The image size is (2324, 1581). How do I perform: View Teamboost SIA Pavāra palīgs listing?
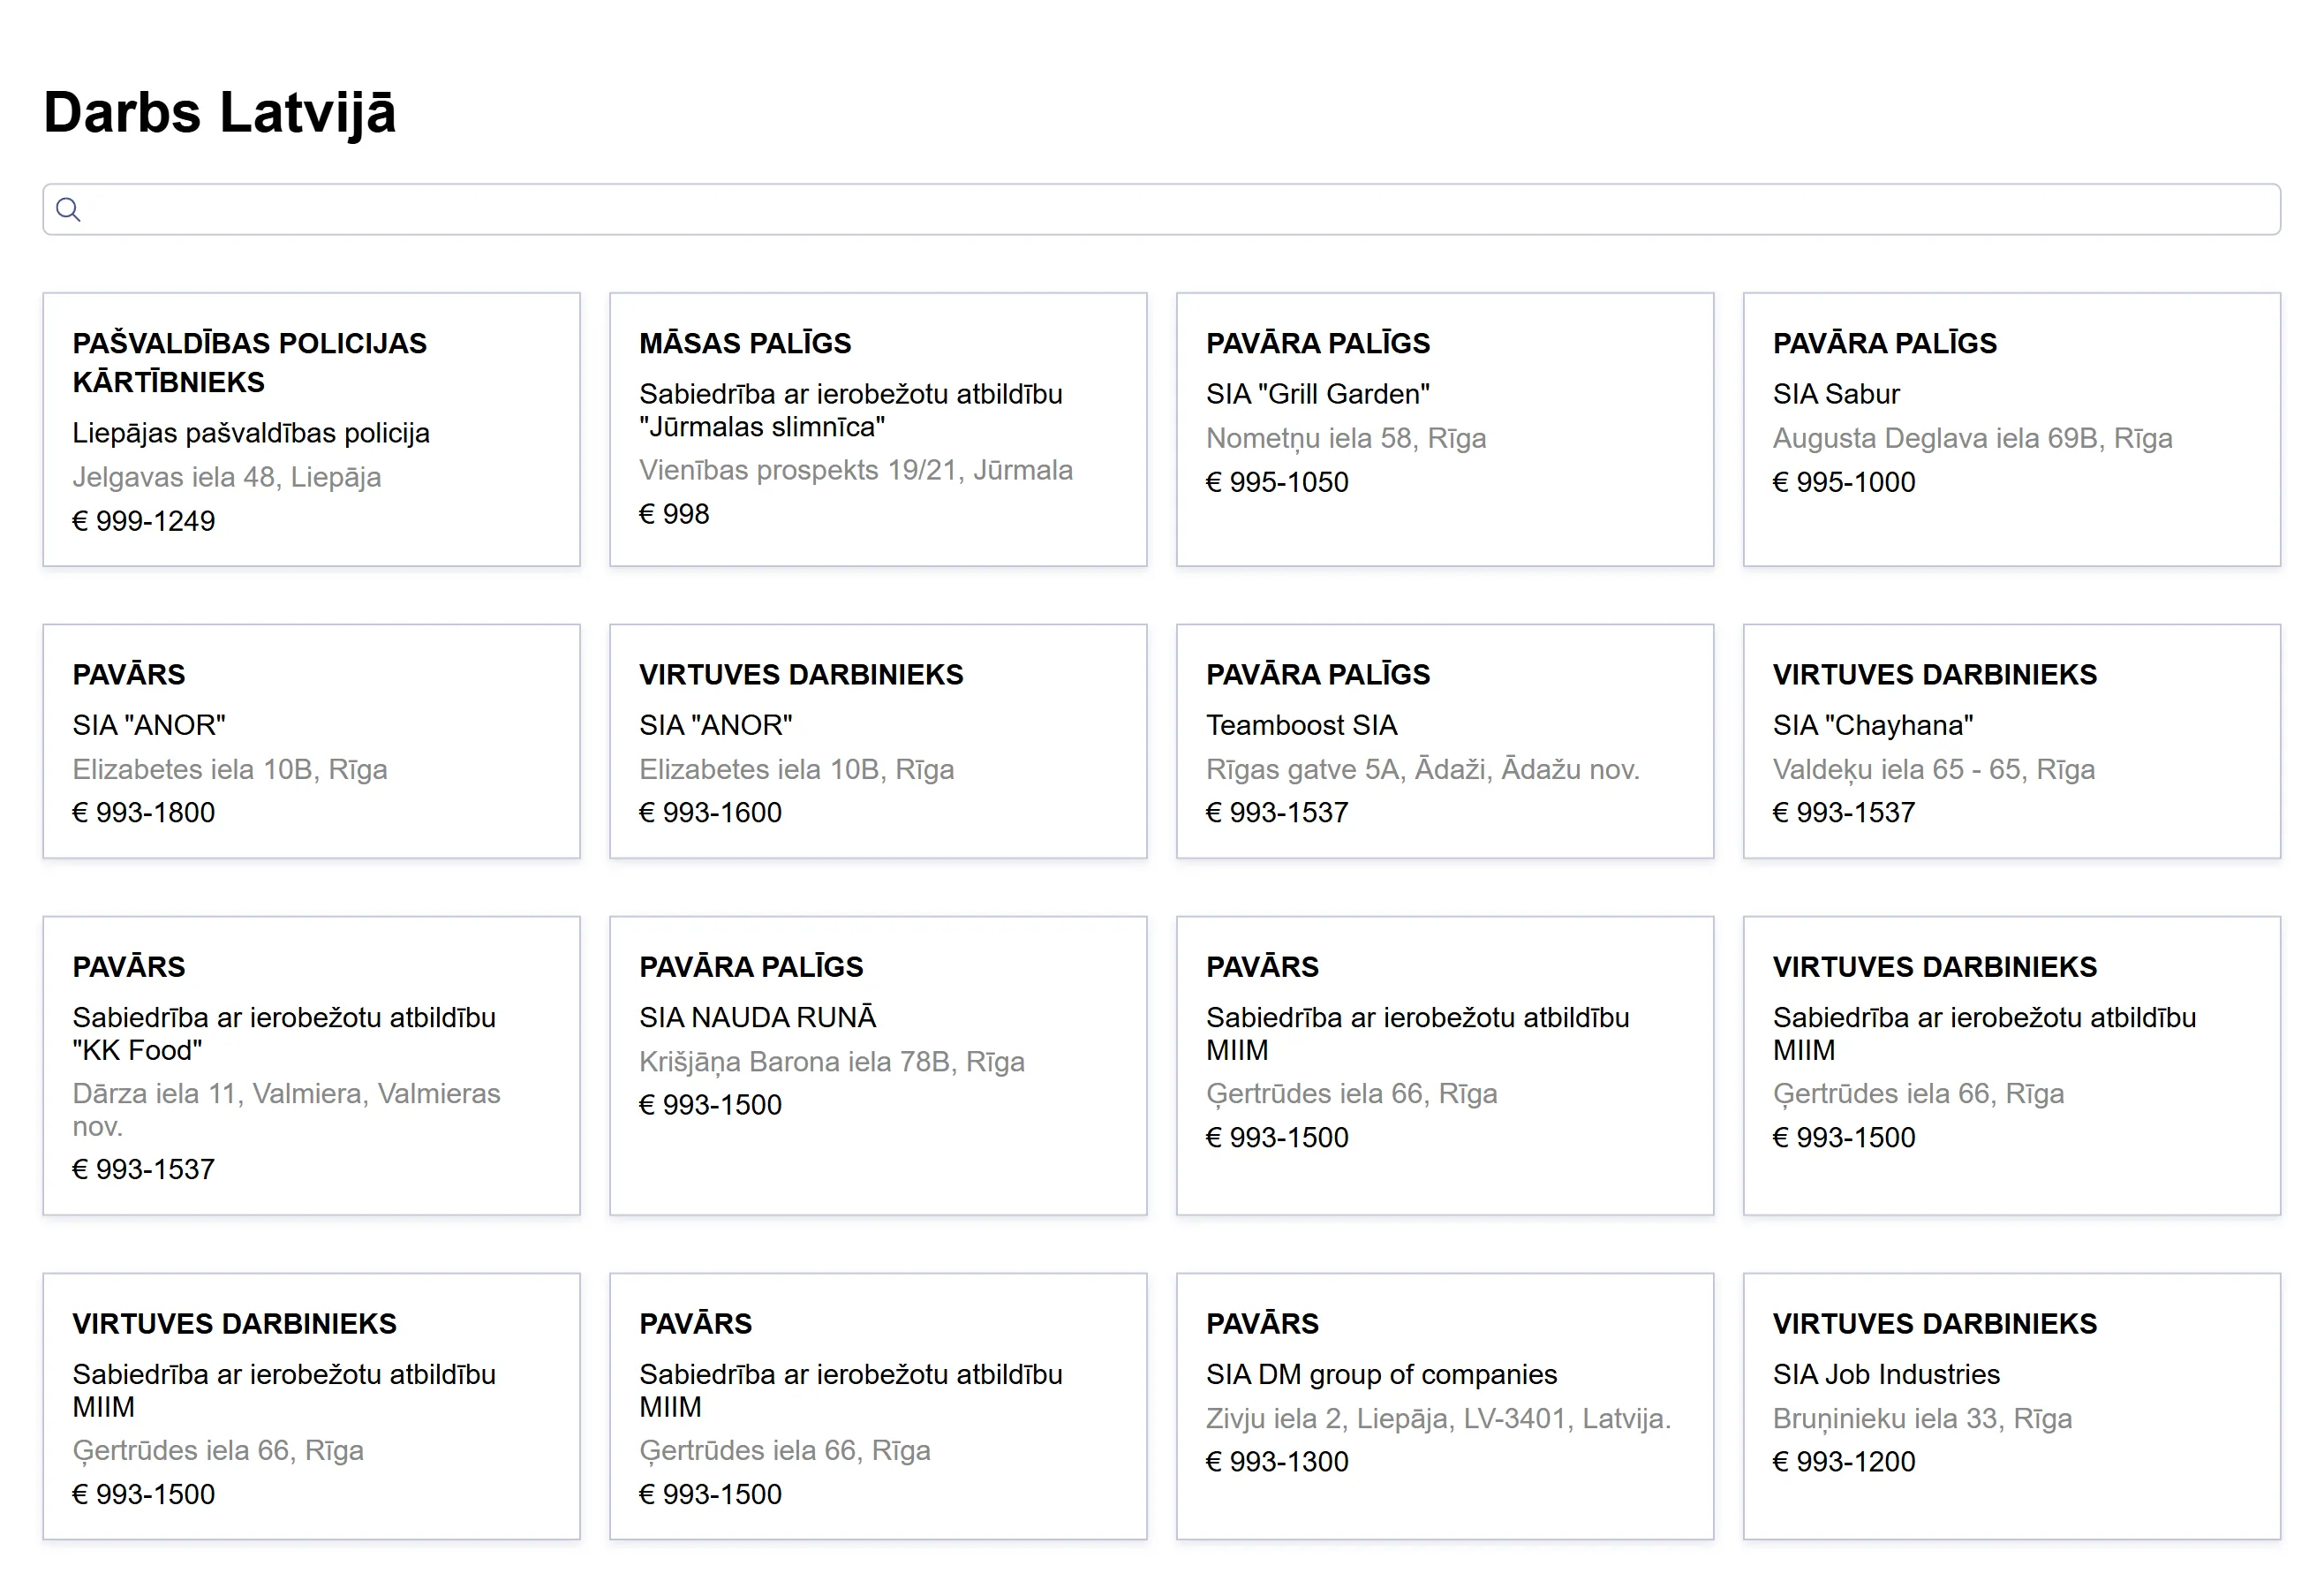(1444, 741)
